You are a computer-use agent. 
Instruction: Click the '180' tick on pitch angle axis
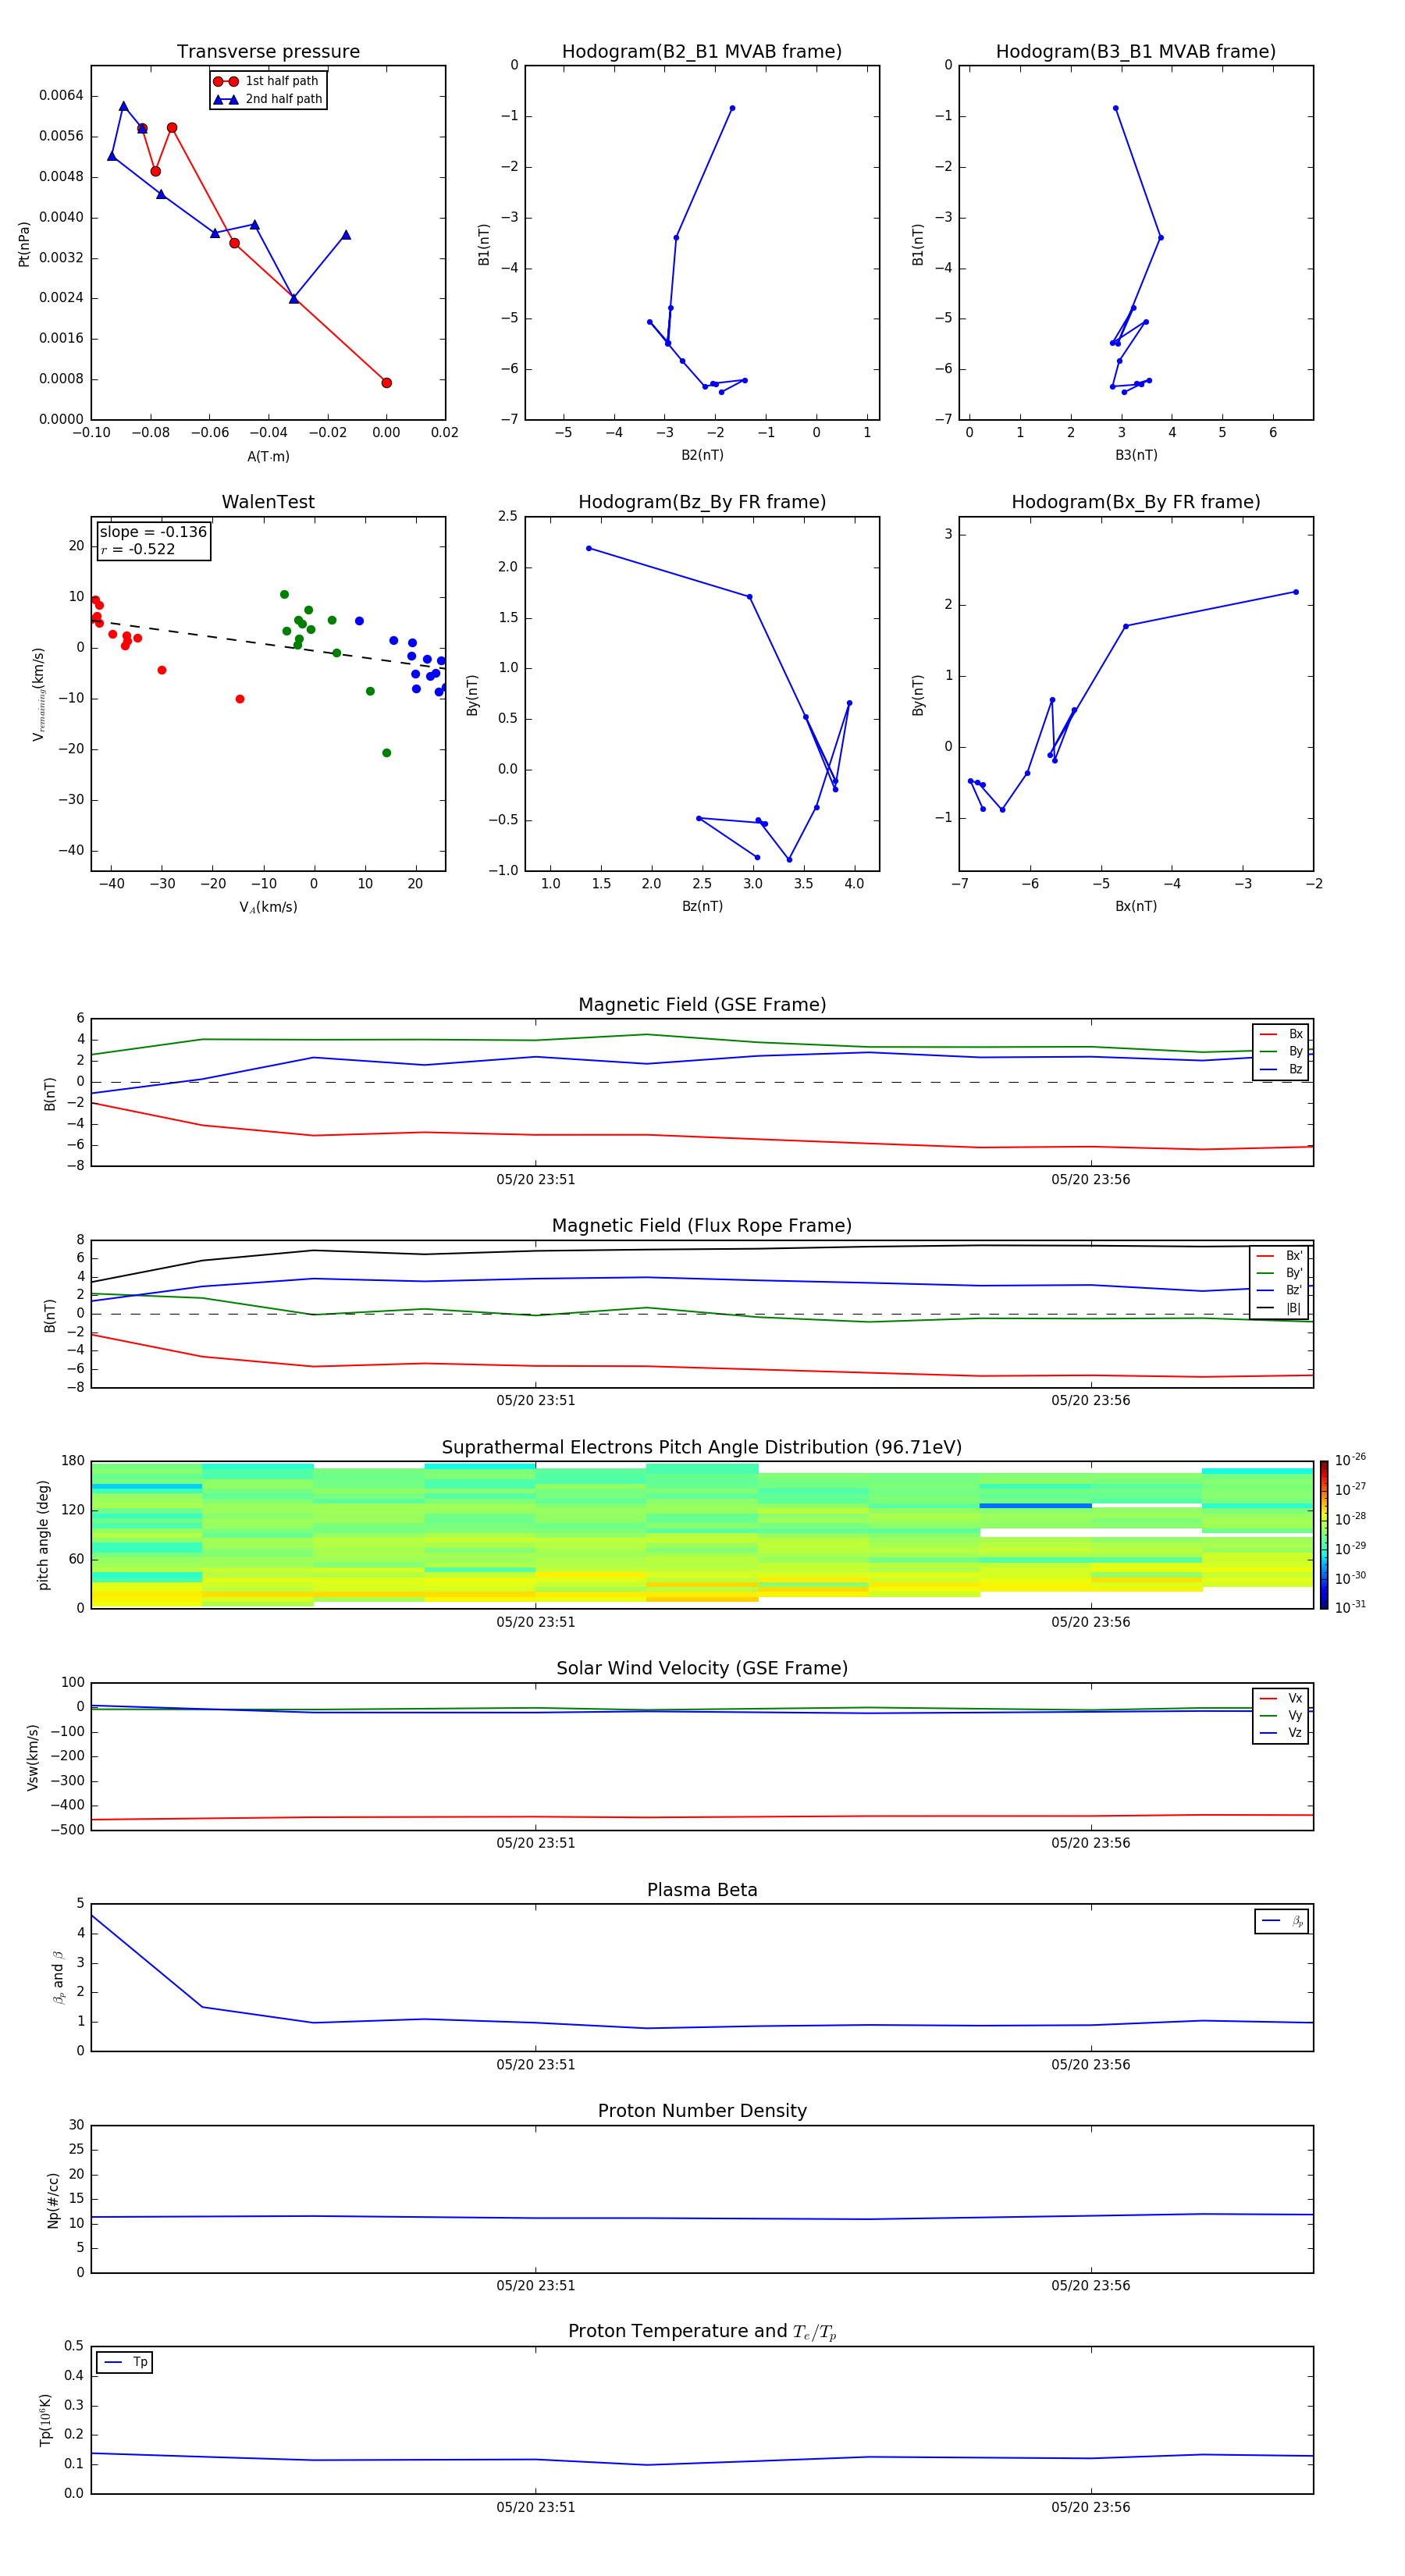point(73,1461)
